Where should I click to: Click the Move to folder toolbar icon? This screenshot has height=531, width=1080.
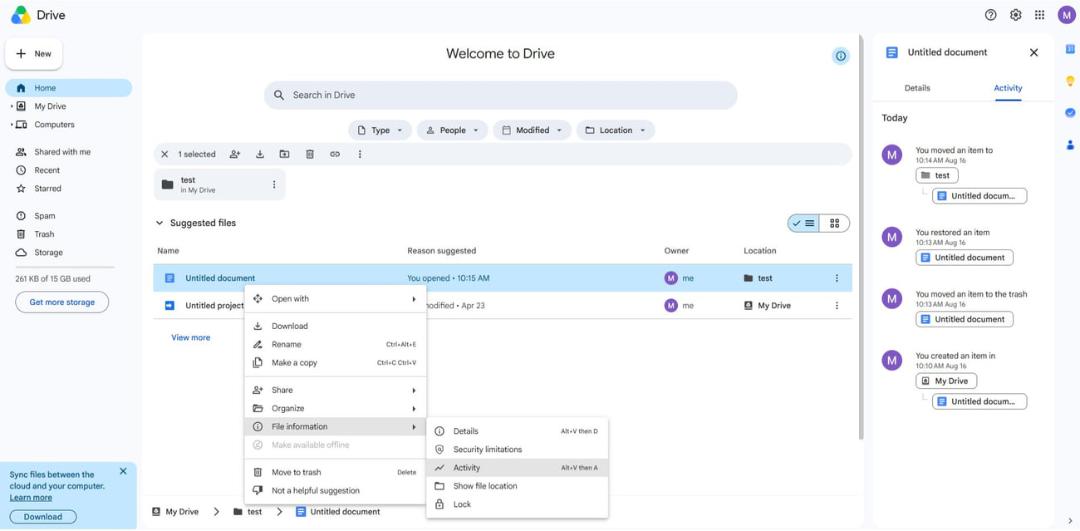(284, 154)
